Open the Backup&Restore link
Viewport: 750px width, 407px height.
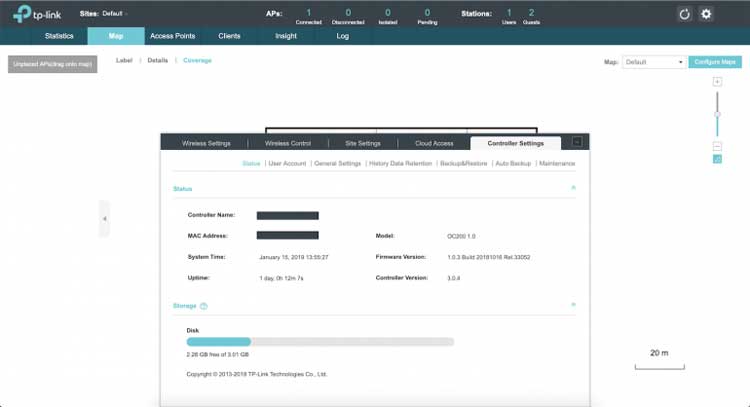coord(461,163)
